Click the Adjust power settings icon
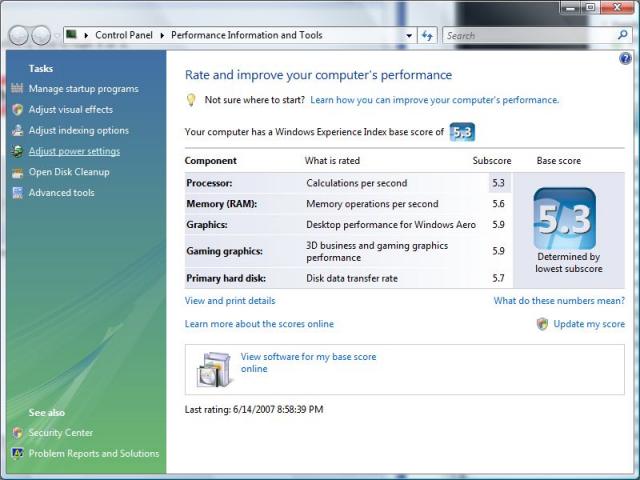Viewport: 640px width, 480px height. (x=17, y=151)
